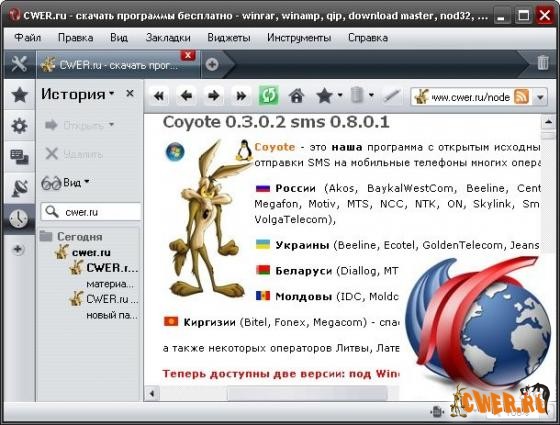Click the Открыть open button
560x425 pixels.
(74, 125)
